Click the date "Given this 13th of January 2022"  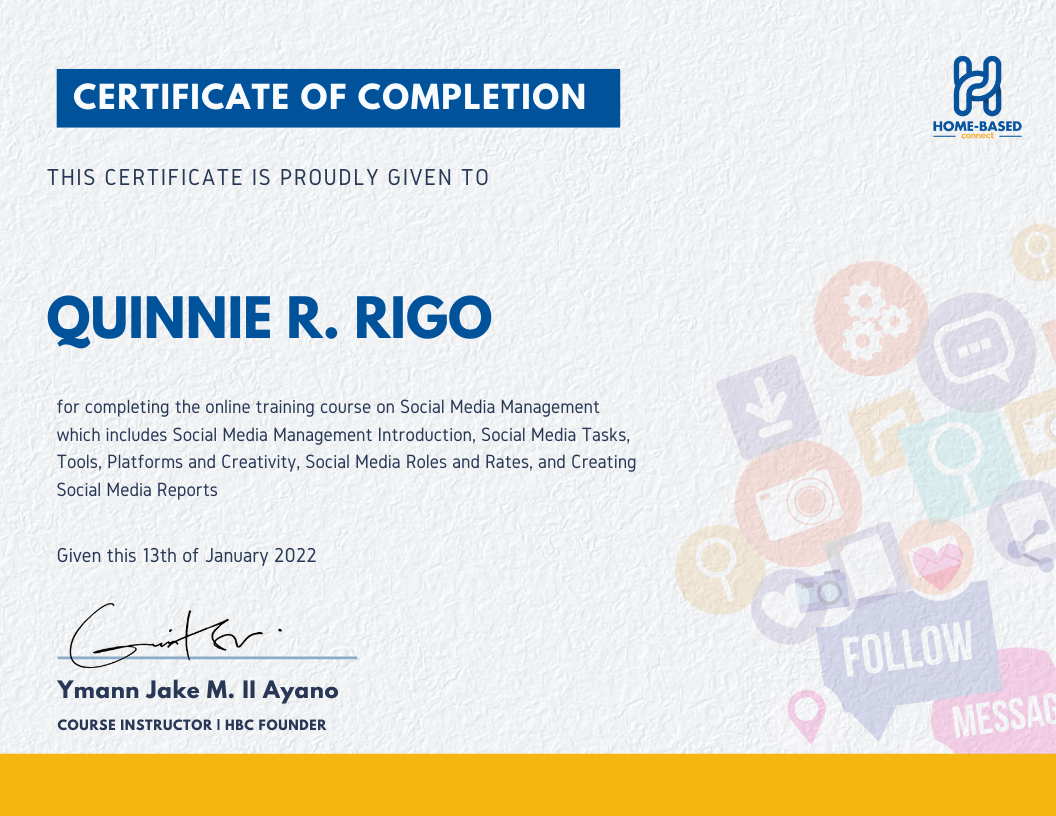(x=187, y=555)
